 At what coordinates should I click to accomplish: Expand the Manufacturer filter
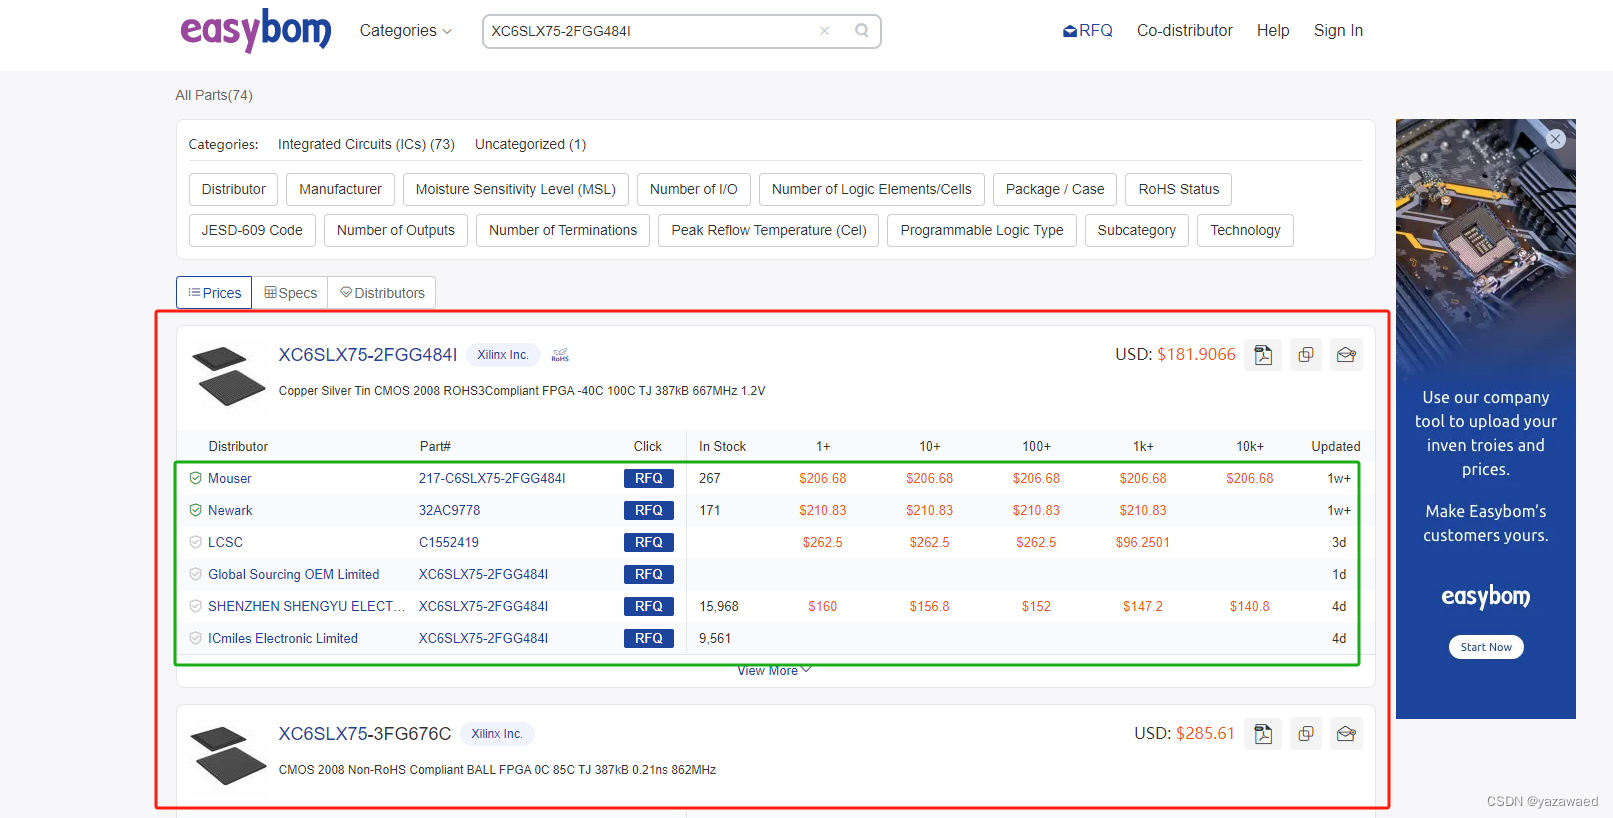tap(340, 189)
